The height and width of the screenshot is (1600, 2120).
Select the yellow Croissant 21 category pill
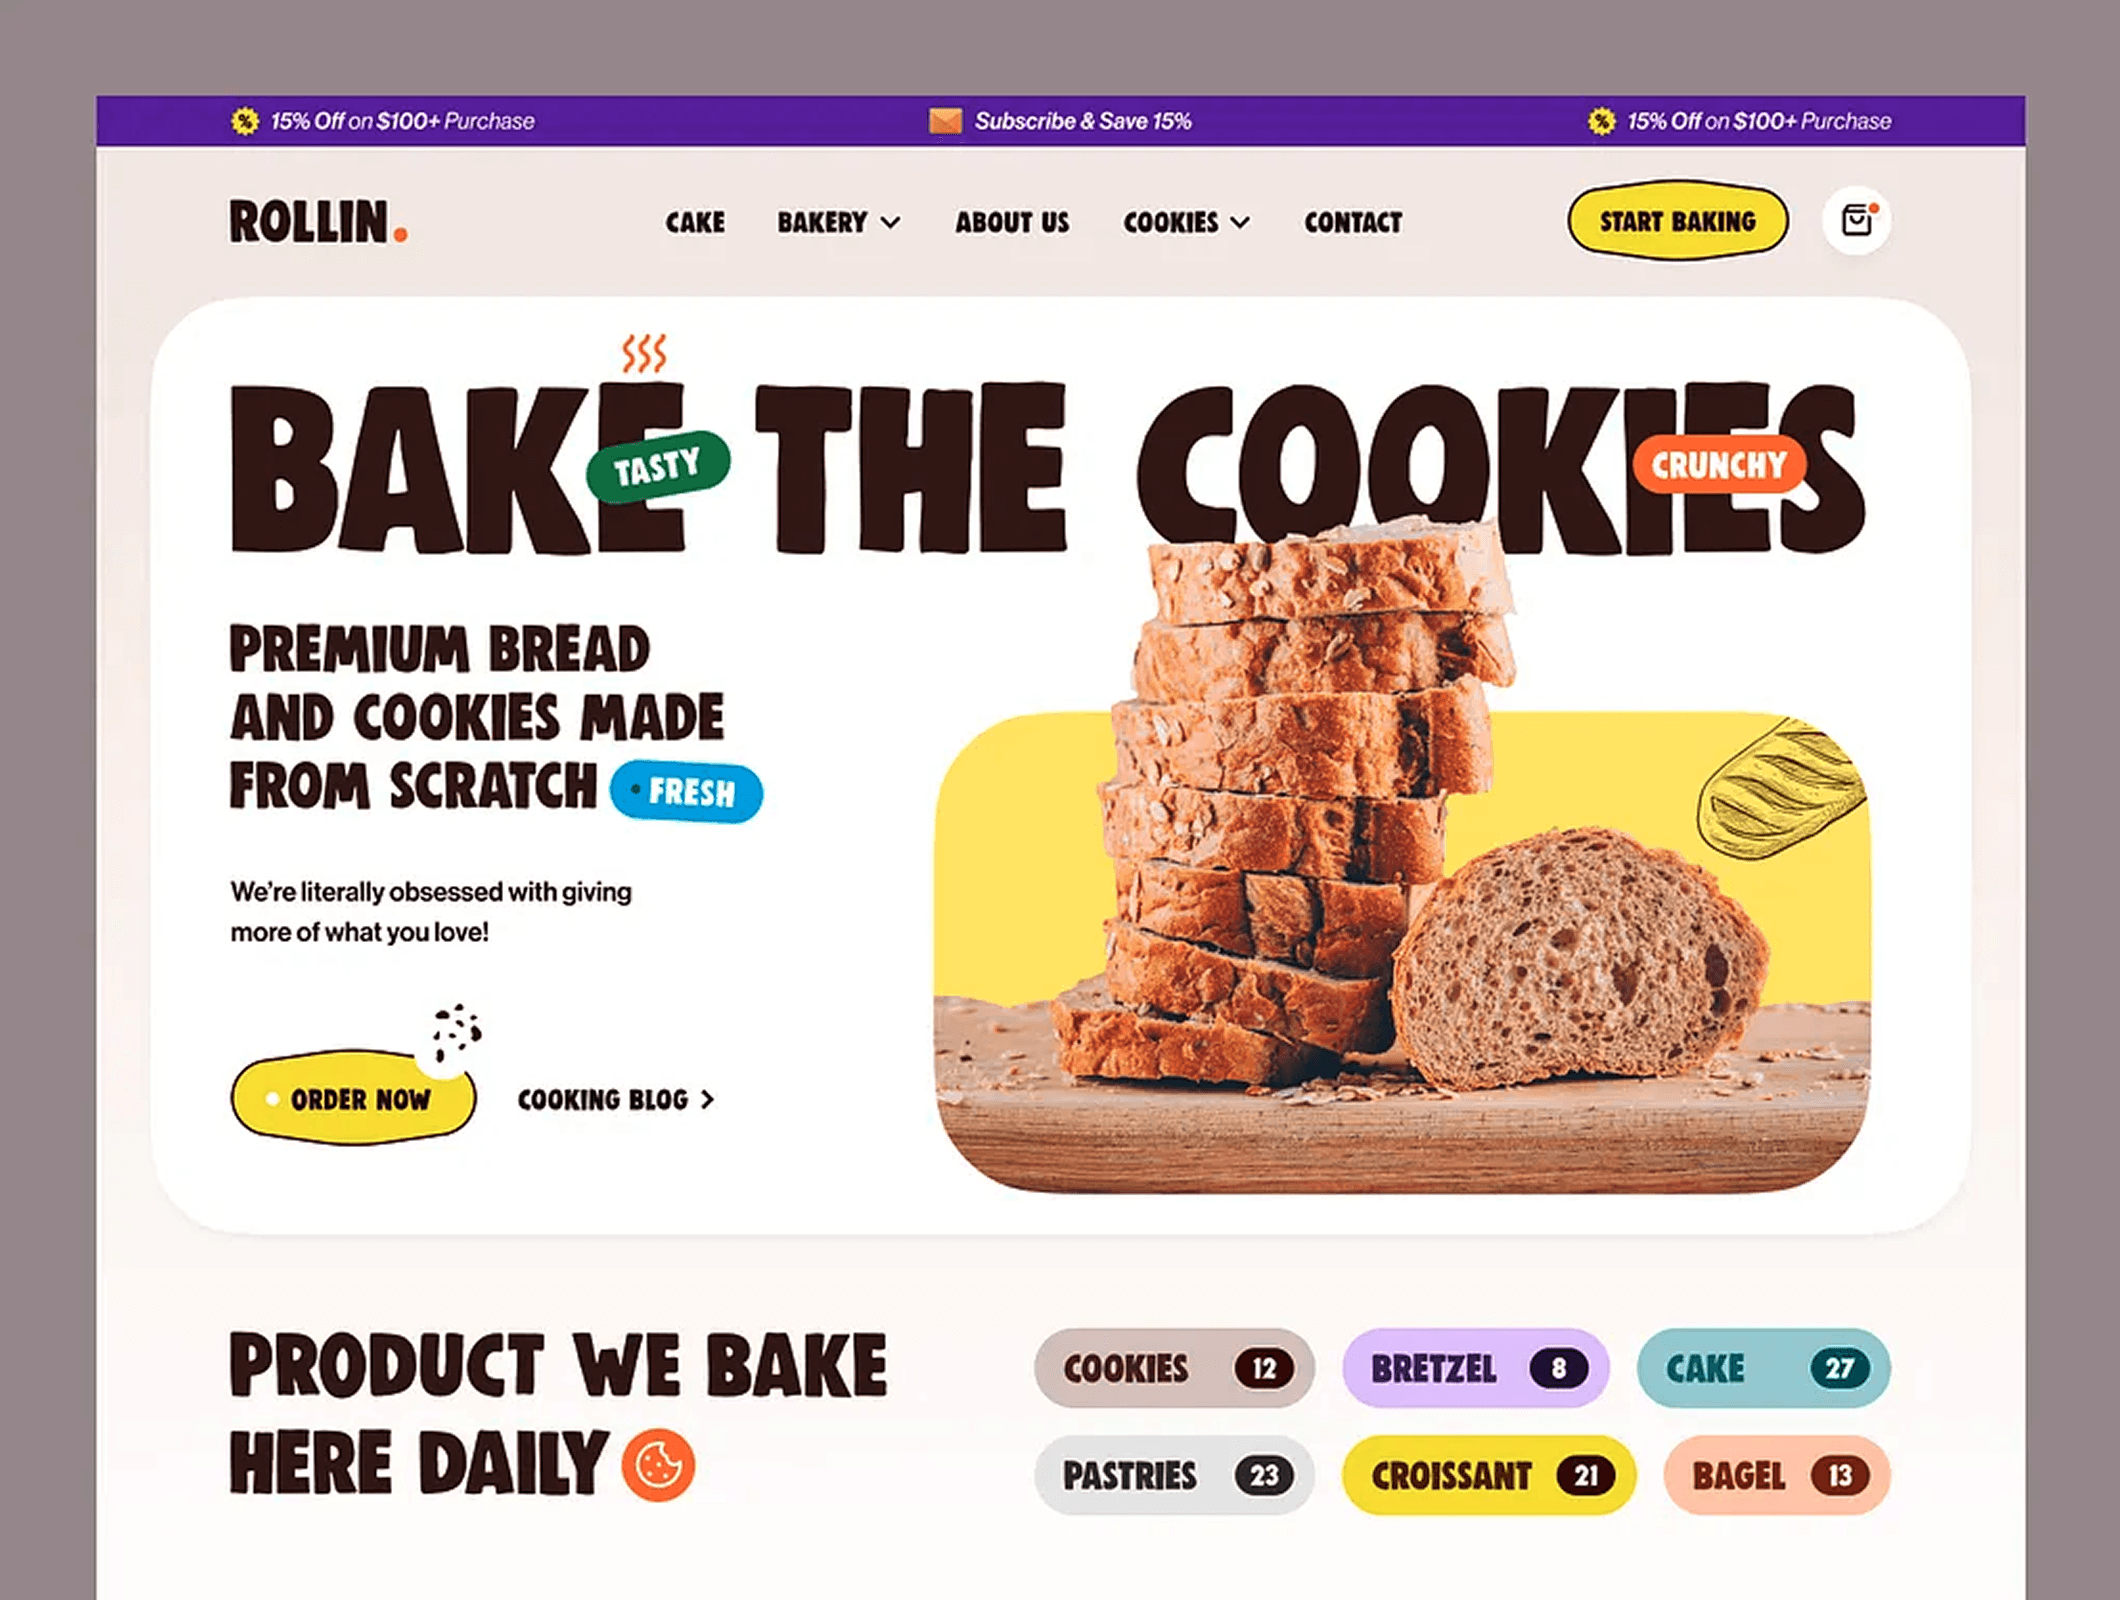pyautogui.click(x=1489, y=1475)
